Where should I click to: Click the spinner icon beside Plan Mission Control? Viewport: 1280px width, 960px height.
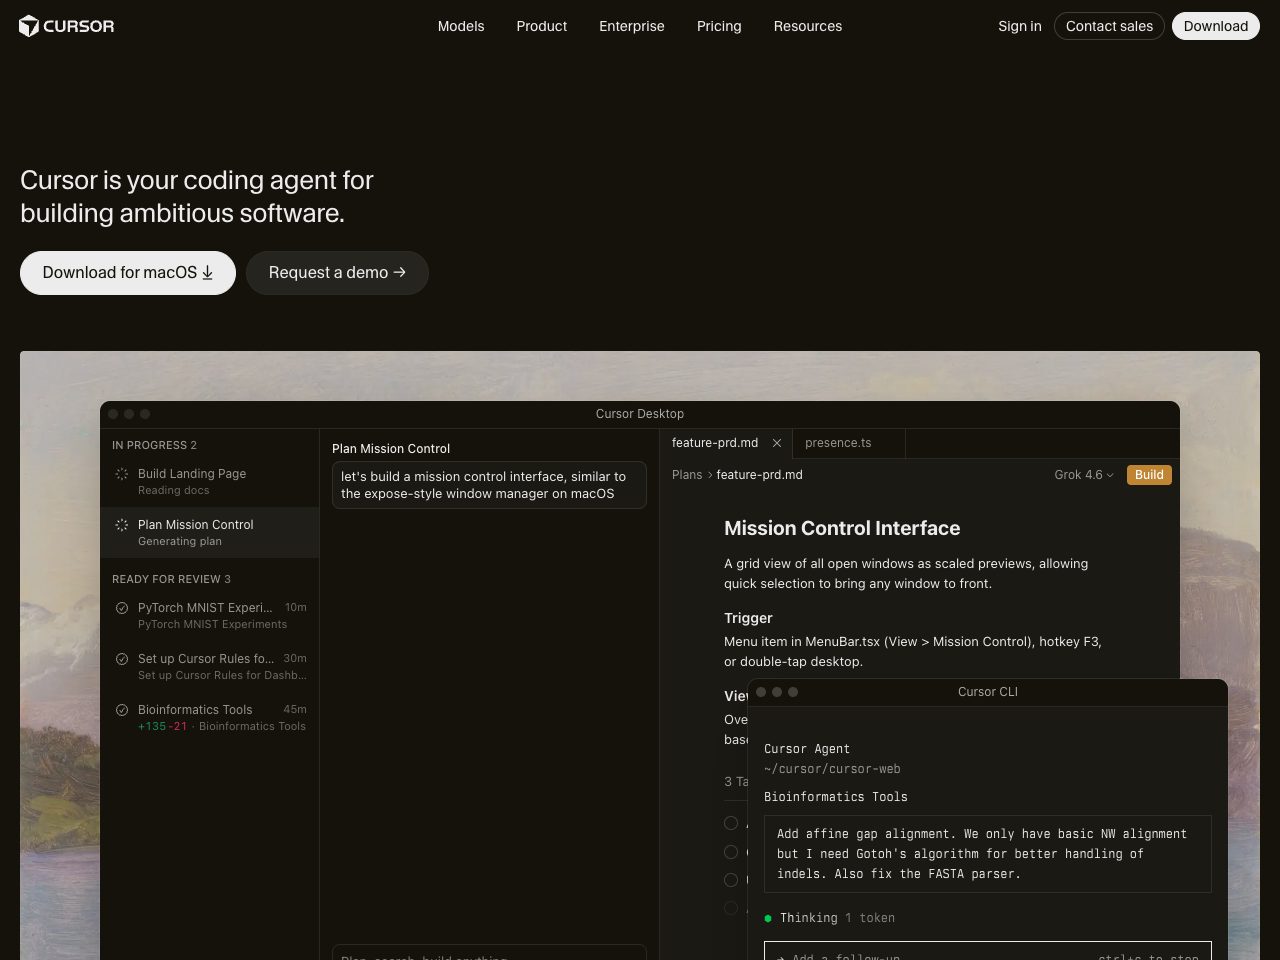(122, 525)
